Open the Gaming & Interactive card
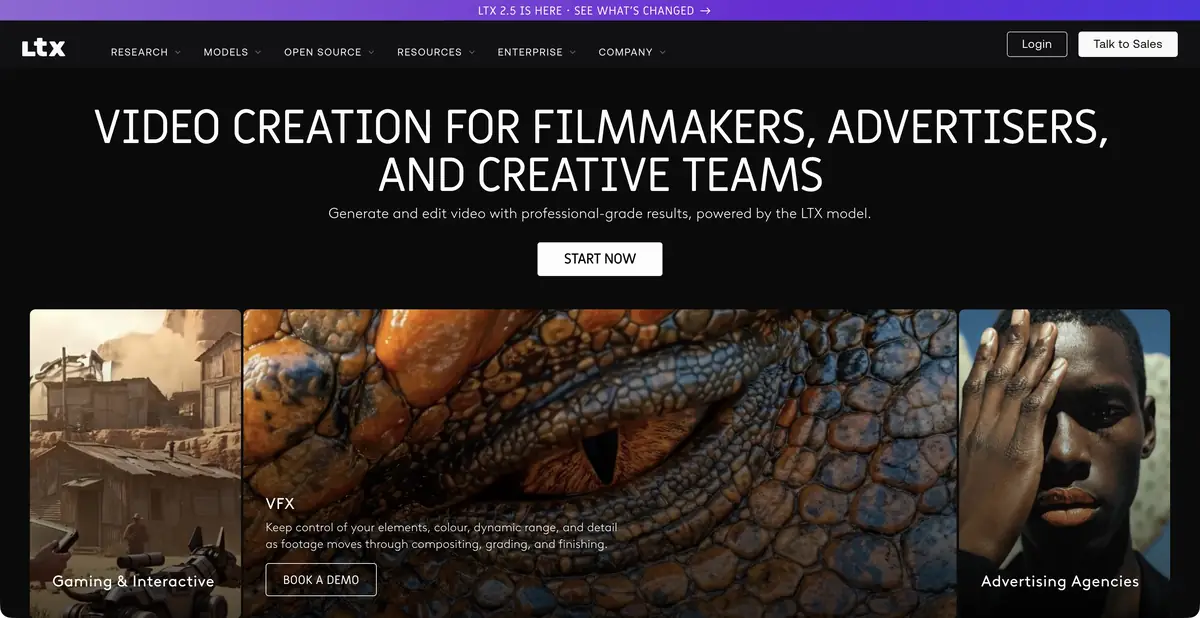The width and height of the screenshot is (1200, 618). [135, 463]
